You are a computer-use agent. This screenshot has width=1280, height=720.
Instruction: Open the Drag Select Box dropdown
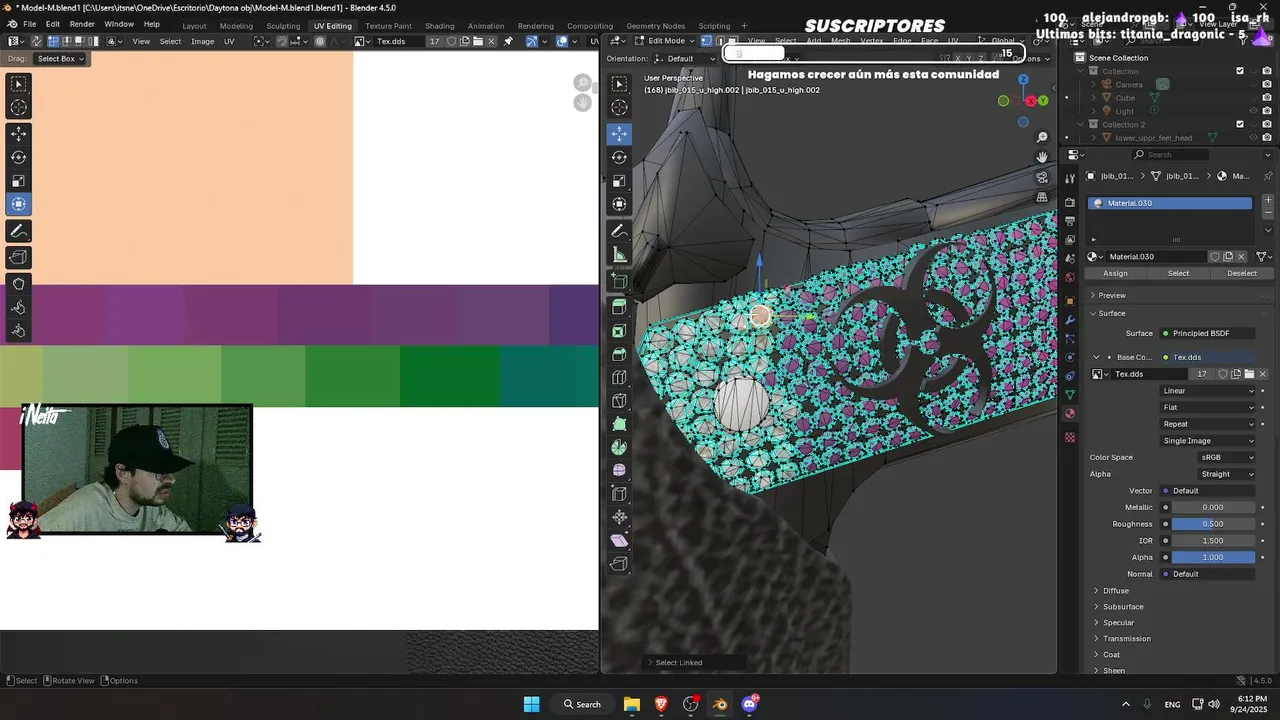(x=60, y=58)
